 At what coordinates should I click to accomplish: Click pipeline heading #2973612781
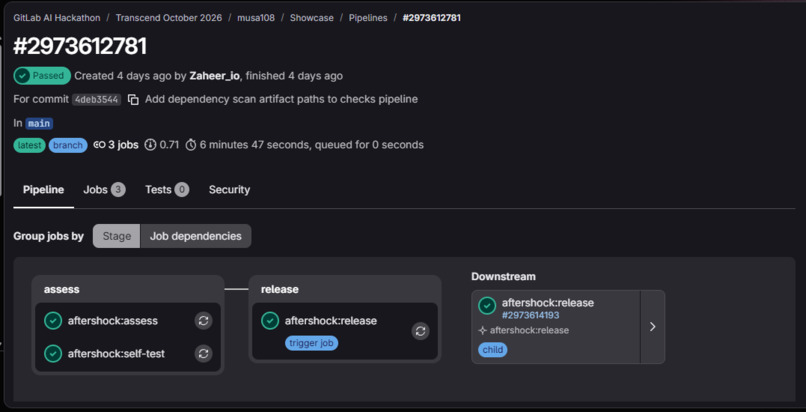pyautogui.click(x=80, y=46)
